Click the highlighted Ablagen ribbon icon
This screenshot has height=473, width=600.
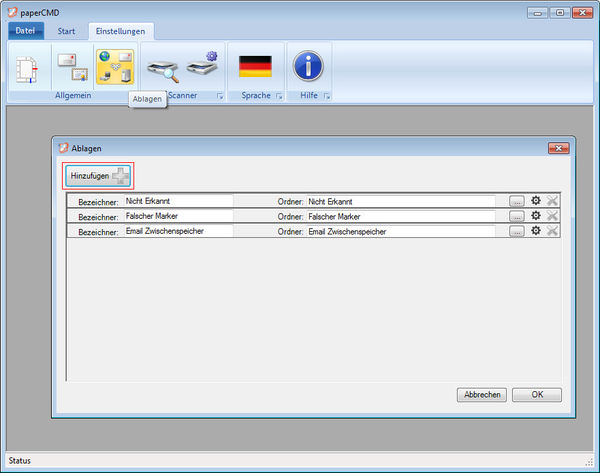(x=115, y=67)
